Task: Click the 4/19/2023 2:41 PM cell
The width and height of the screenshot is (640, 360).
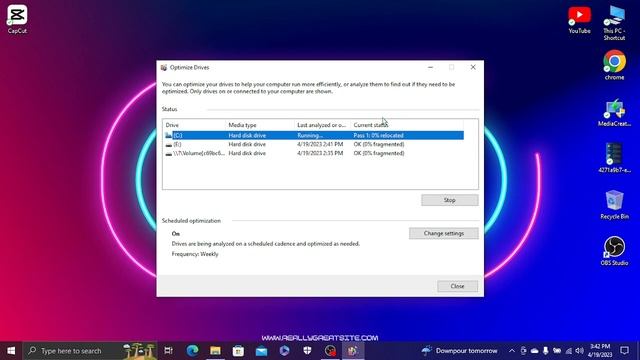Action: 320,144
